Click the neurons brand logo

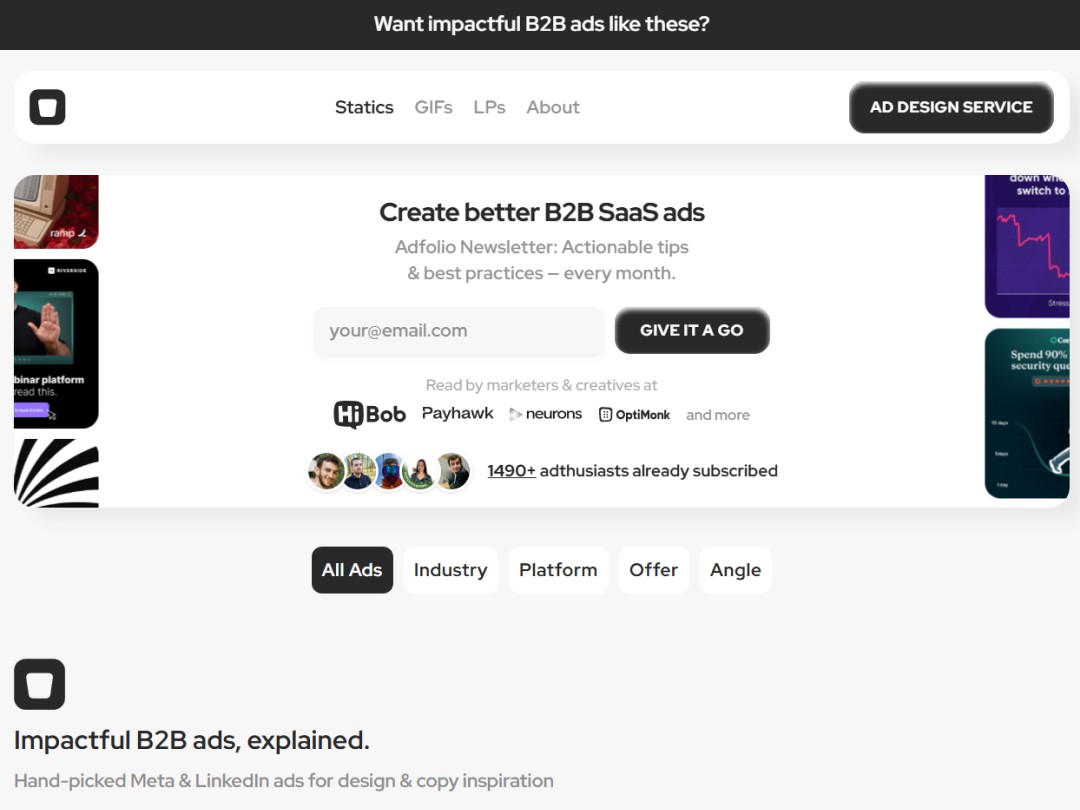(545, 413)
